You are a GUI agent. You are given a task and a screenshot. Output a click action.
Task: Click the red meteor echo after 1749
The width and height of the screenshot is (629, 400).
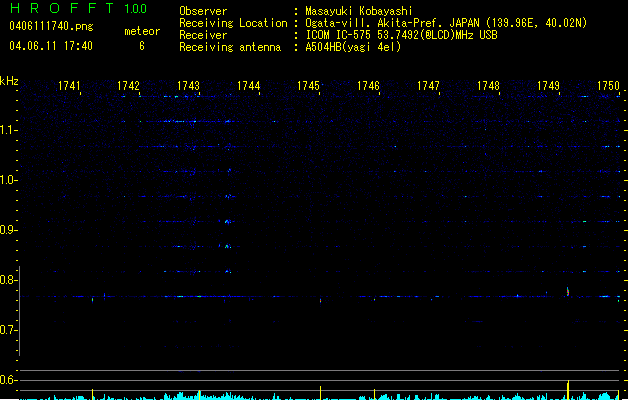[568, 292]
